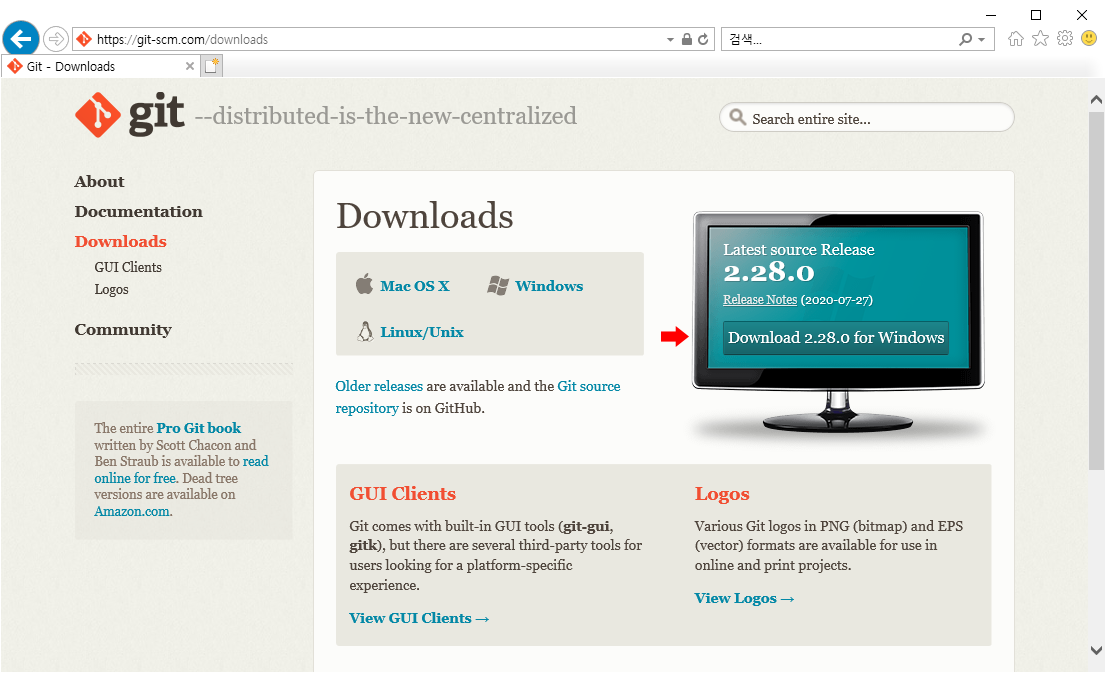Open the browser Home icon
Viewport: 1106px width, 673px height.
1016,39
